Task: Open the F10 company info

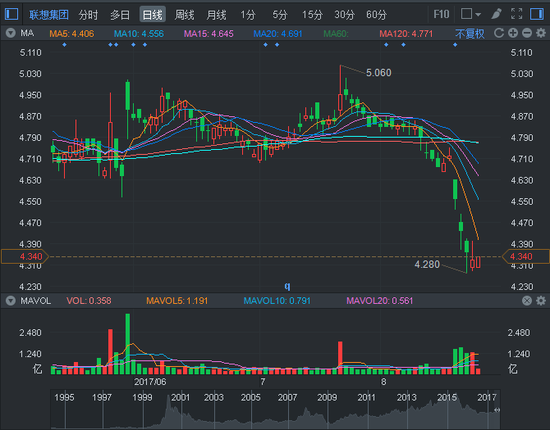Action: [441, 14]
